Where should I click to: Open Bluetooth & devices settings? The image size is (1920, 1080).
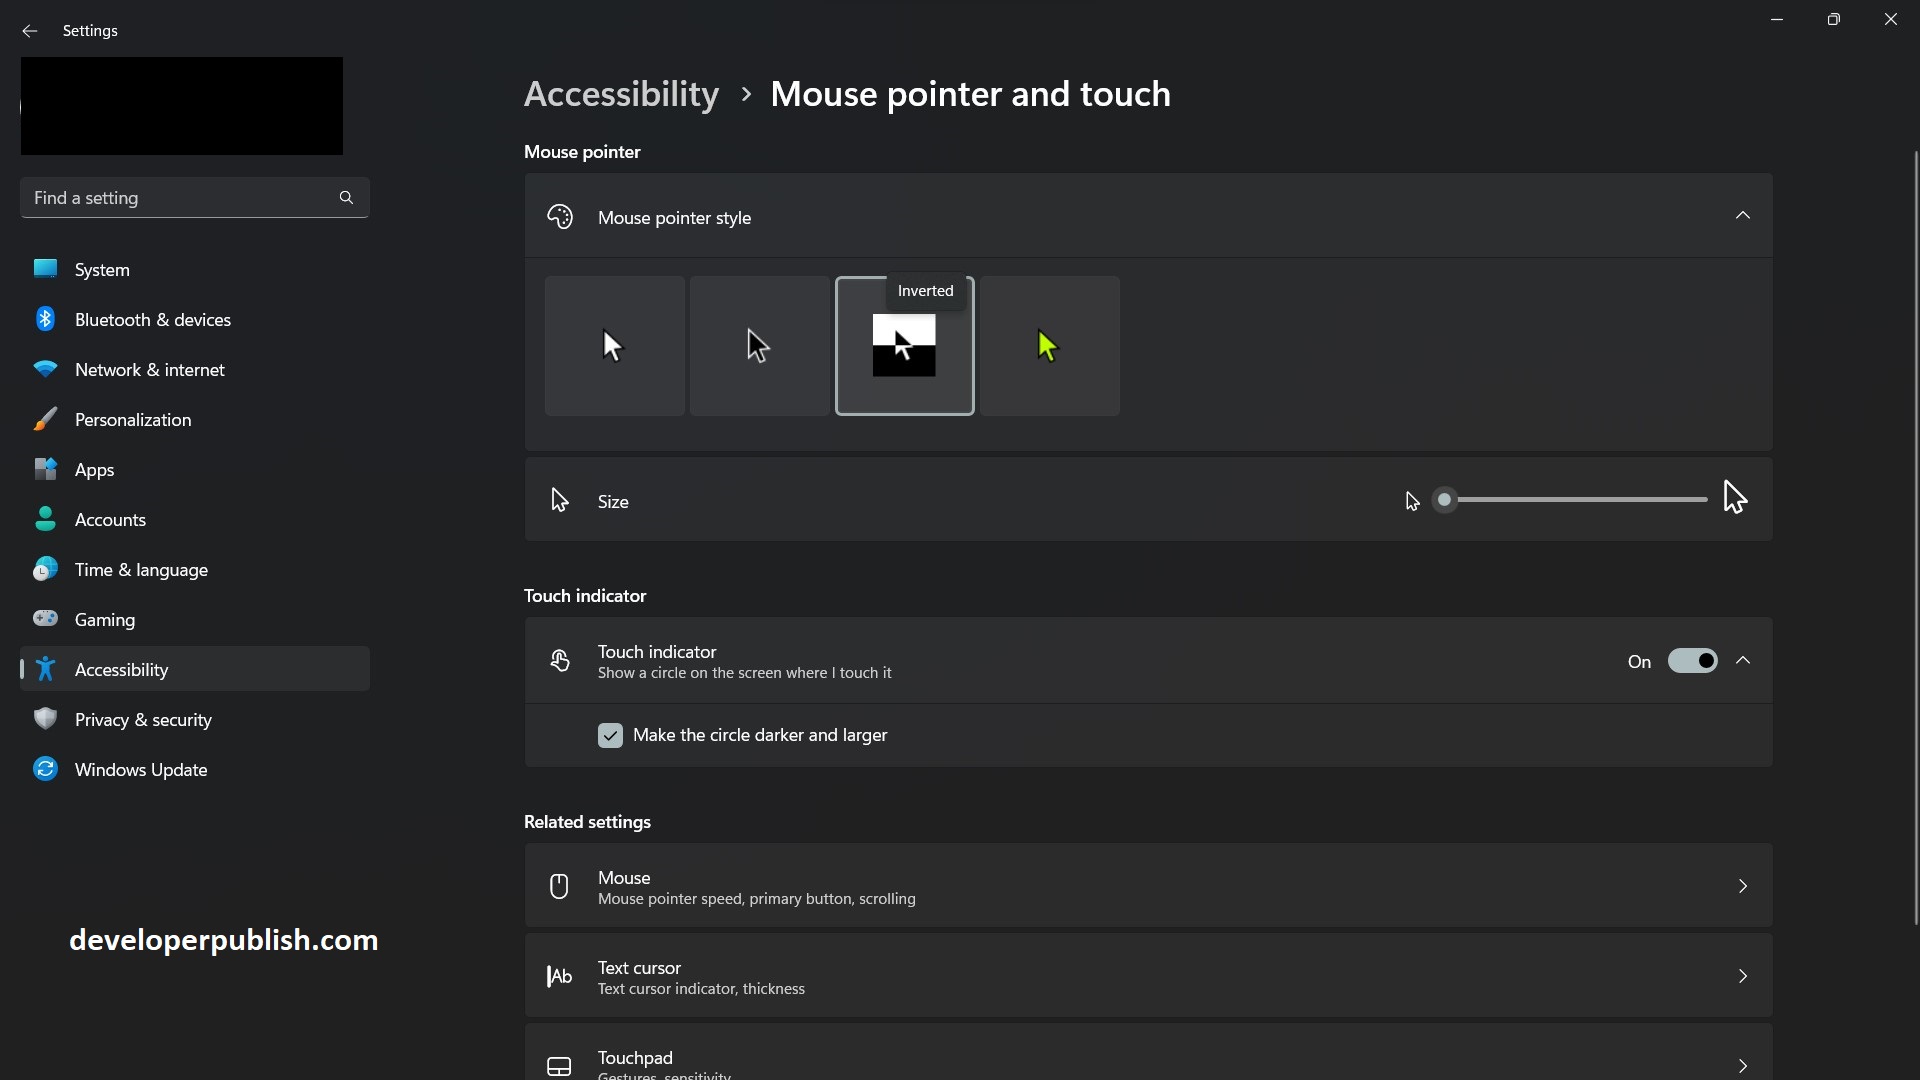(152, 319)
